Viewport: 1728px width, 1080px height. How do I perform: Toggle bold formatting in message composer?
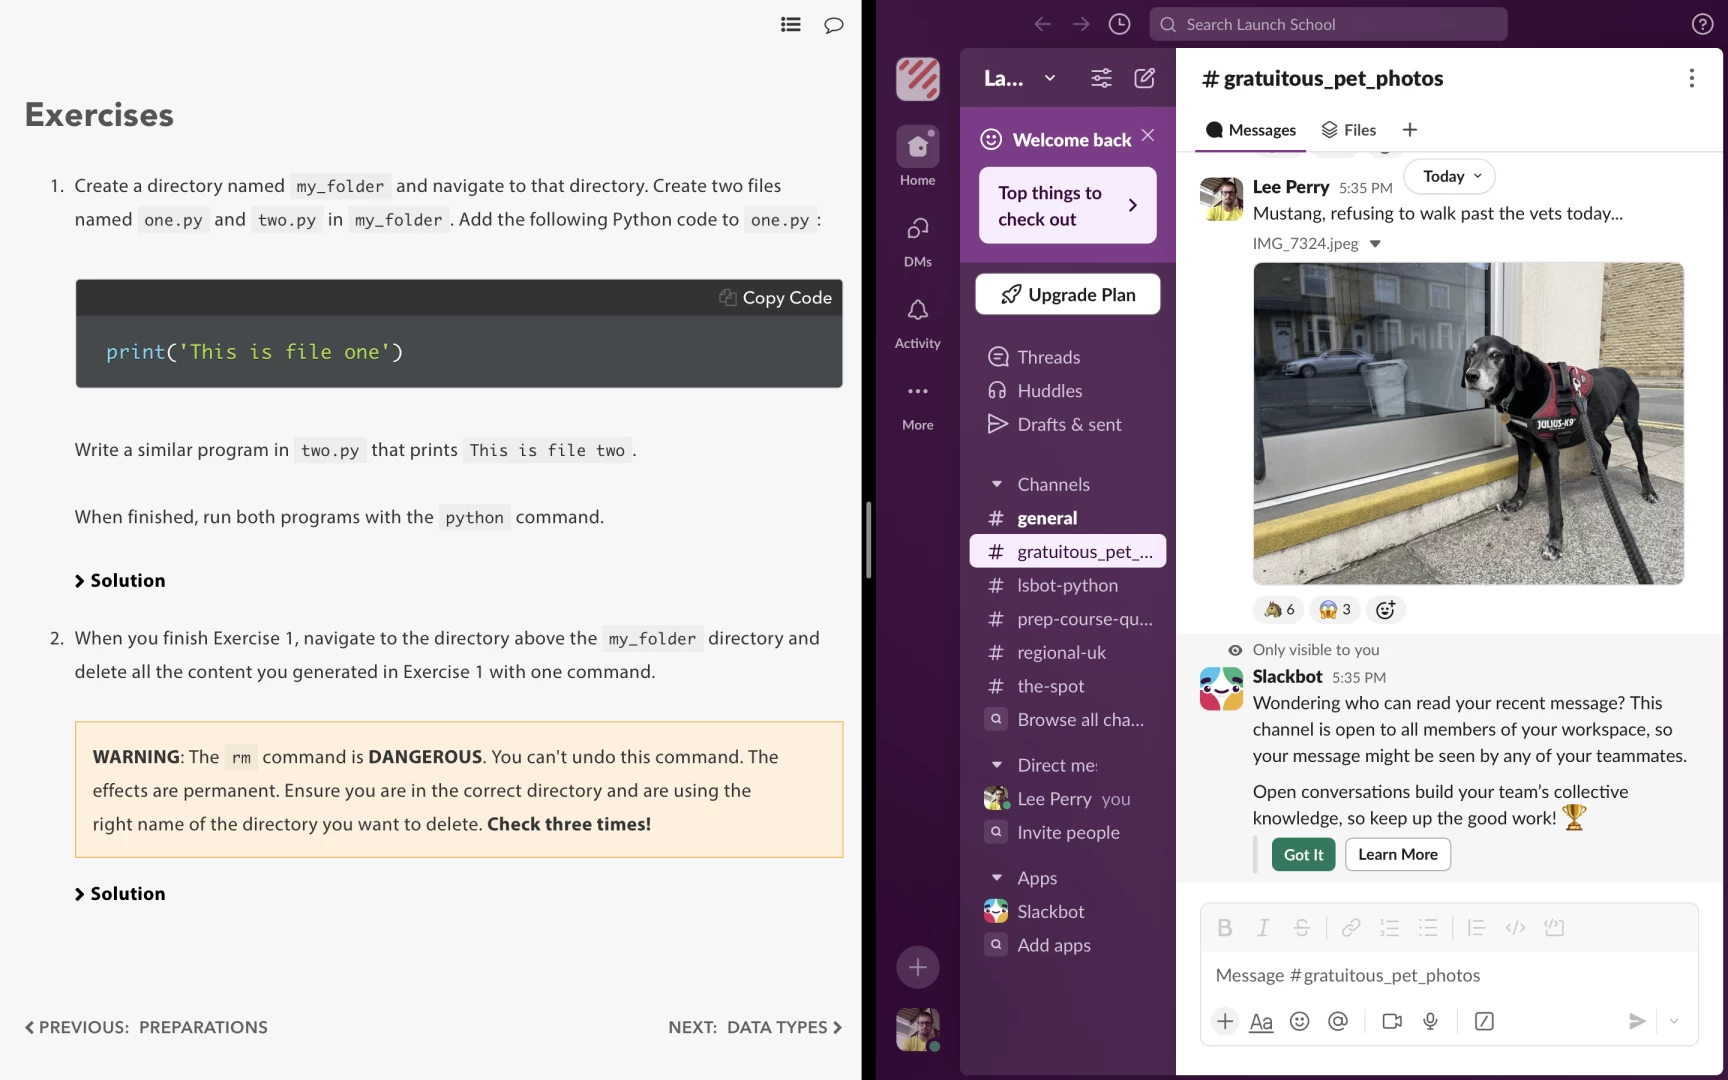[x=1224, y=928]
